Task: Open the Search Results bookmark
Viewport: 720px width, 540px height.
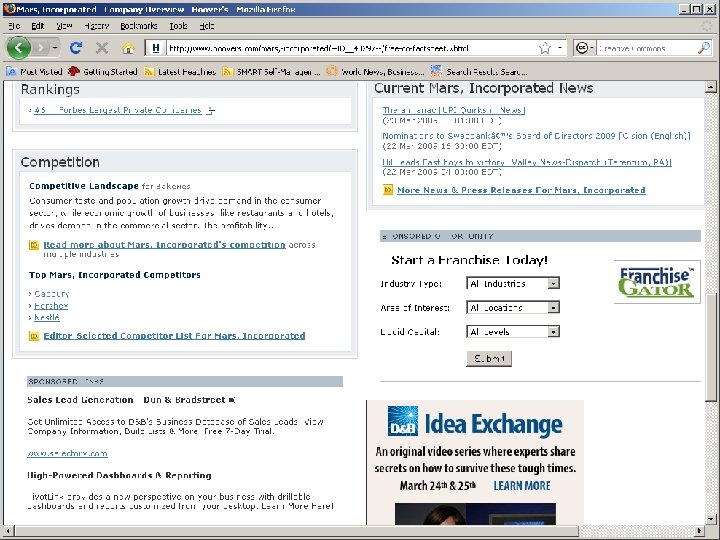Action: (x=478, y=72)
